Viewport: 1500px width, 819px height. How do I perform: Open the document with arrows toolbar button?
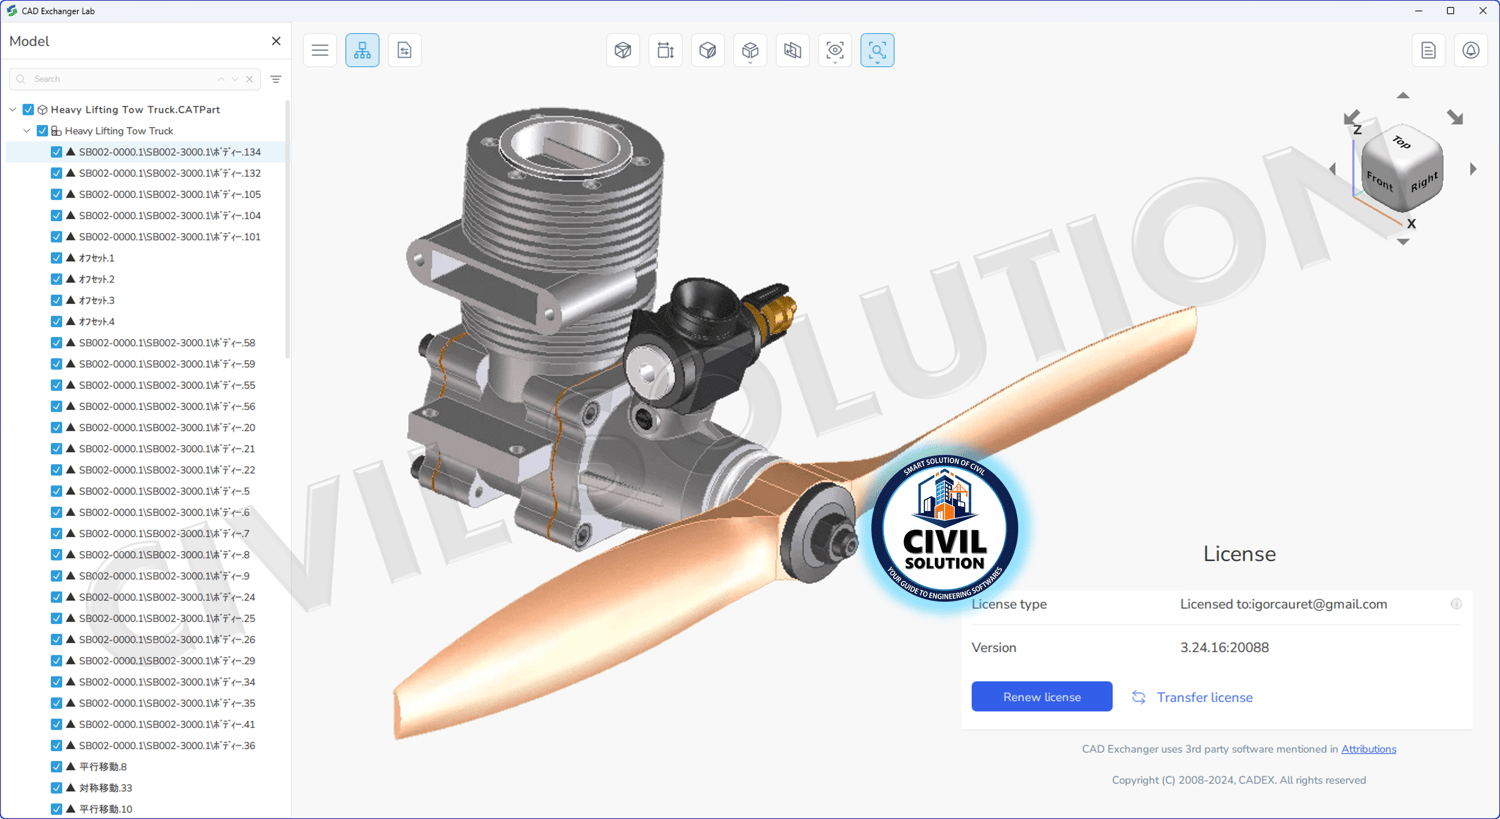[x=404, y=50]
